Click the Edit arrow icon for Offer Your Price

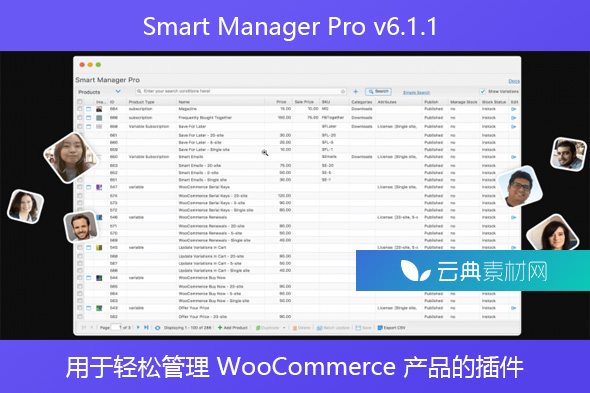point(514,308)
